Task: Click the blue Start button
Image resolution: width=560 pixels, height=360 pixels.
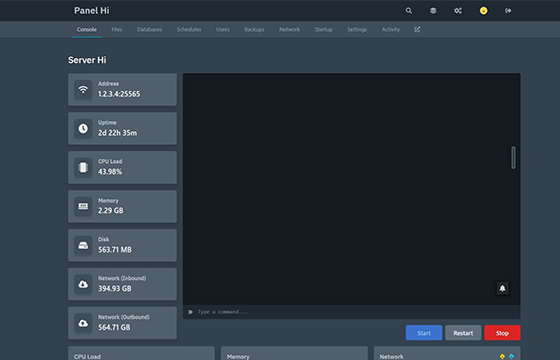Action: pyautogui.click(x=424, y=333)
